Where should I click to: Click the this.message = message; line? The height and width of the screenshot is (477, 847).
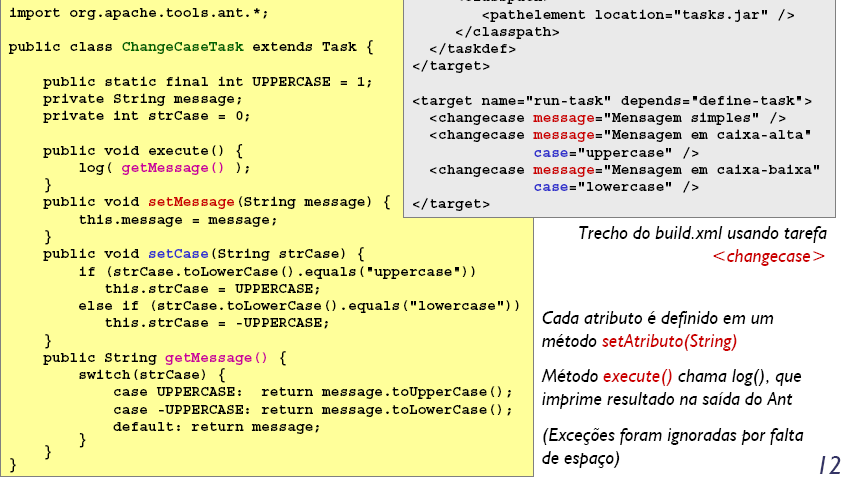(x=178, y=220)
